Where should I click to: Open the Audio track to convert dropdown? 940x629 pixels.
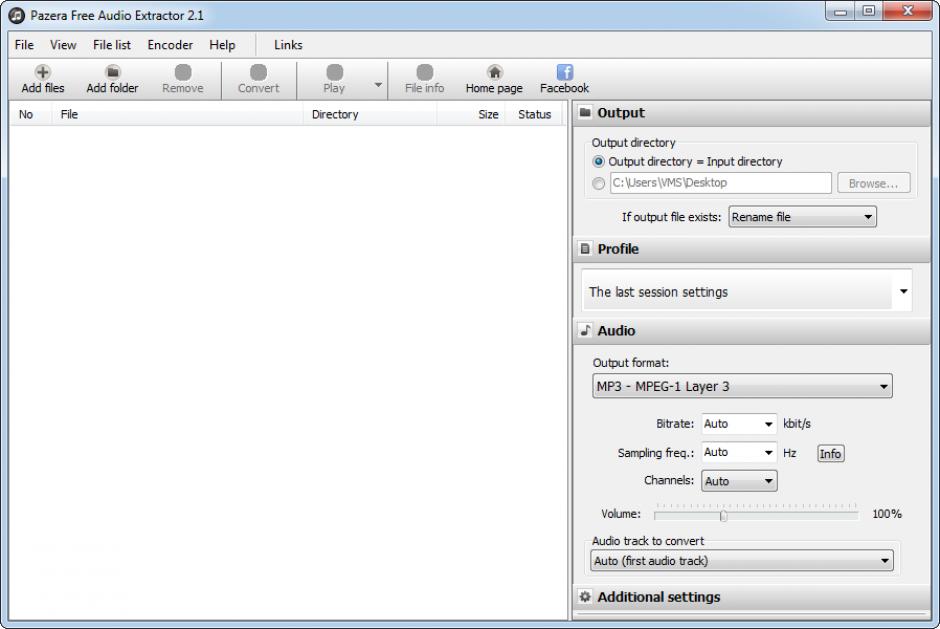pyautogui.click(x=742, y=561)
